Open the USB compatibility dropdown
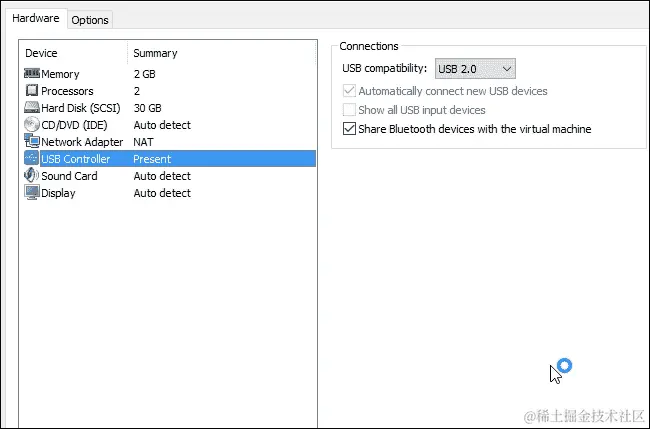Viewport: 650px width, 429px height. [x=475, y=69]
